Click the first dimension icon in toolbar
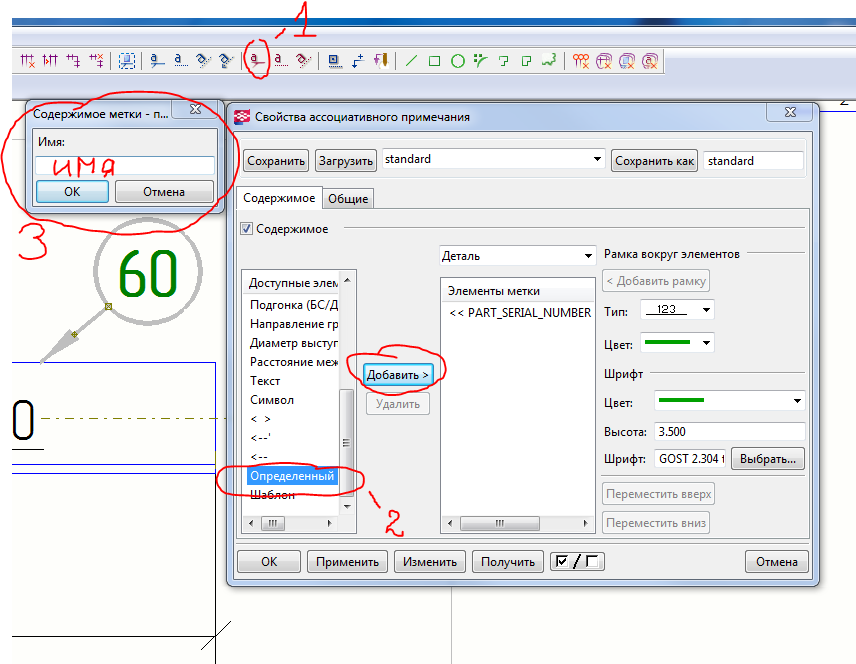 coord(28,61)
